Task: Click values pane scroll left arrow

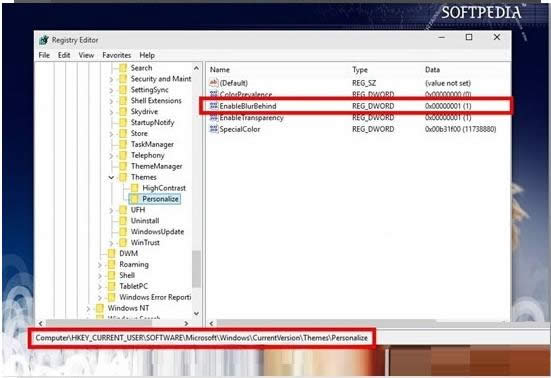Action: coord(211,323)
